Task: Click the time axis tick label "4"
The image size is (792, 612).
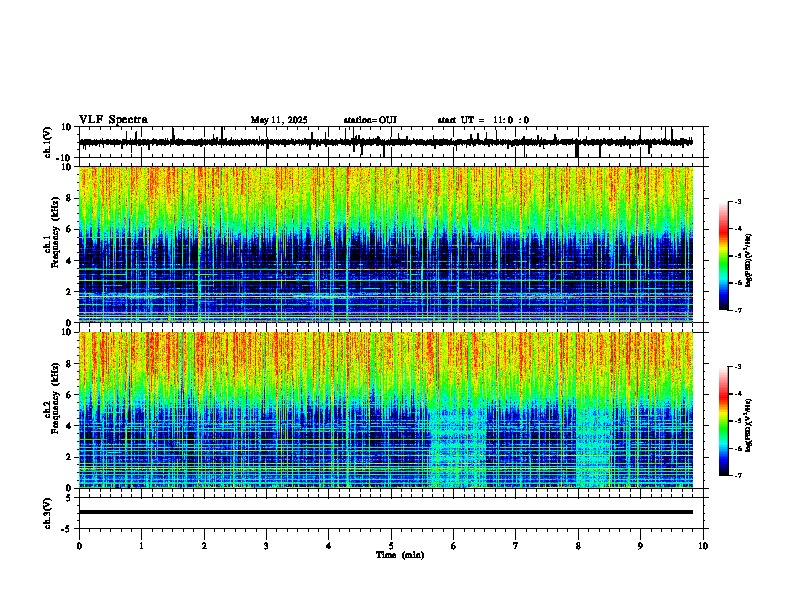Action: point(329,546)
